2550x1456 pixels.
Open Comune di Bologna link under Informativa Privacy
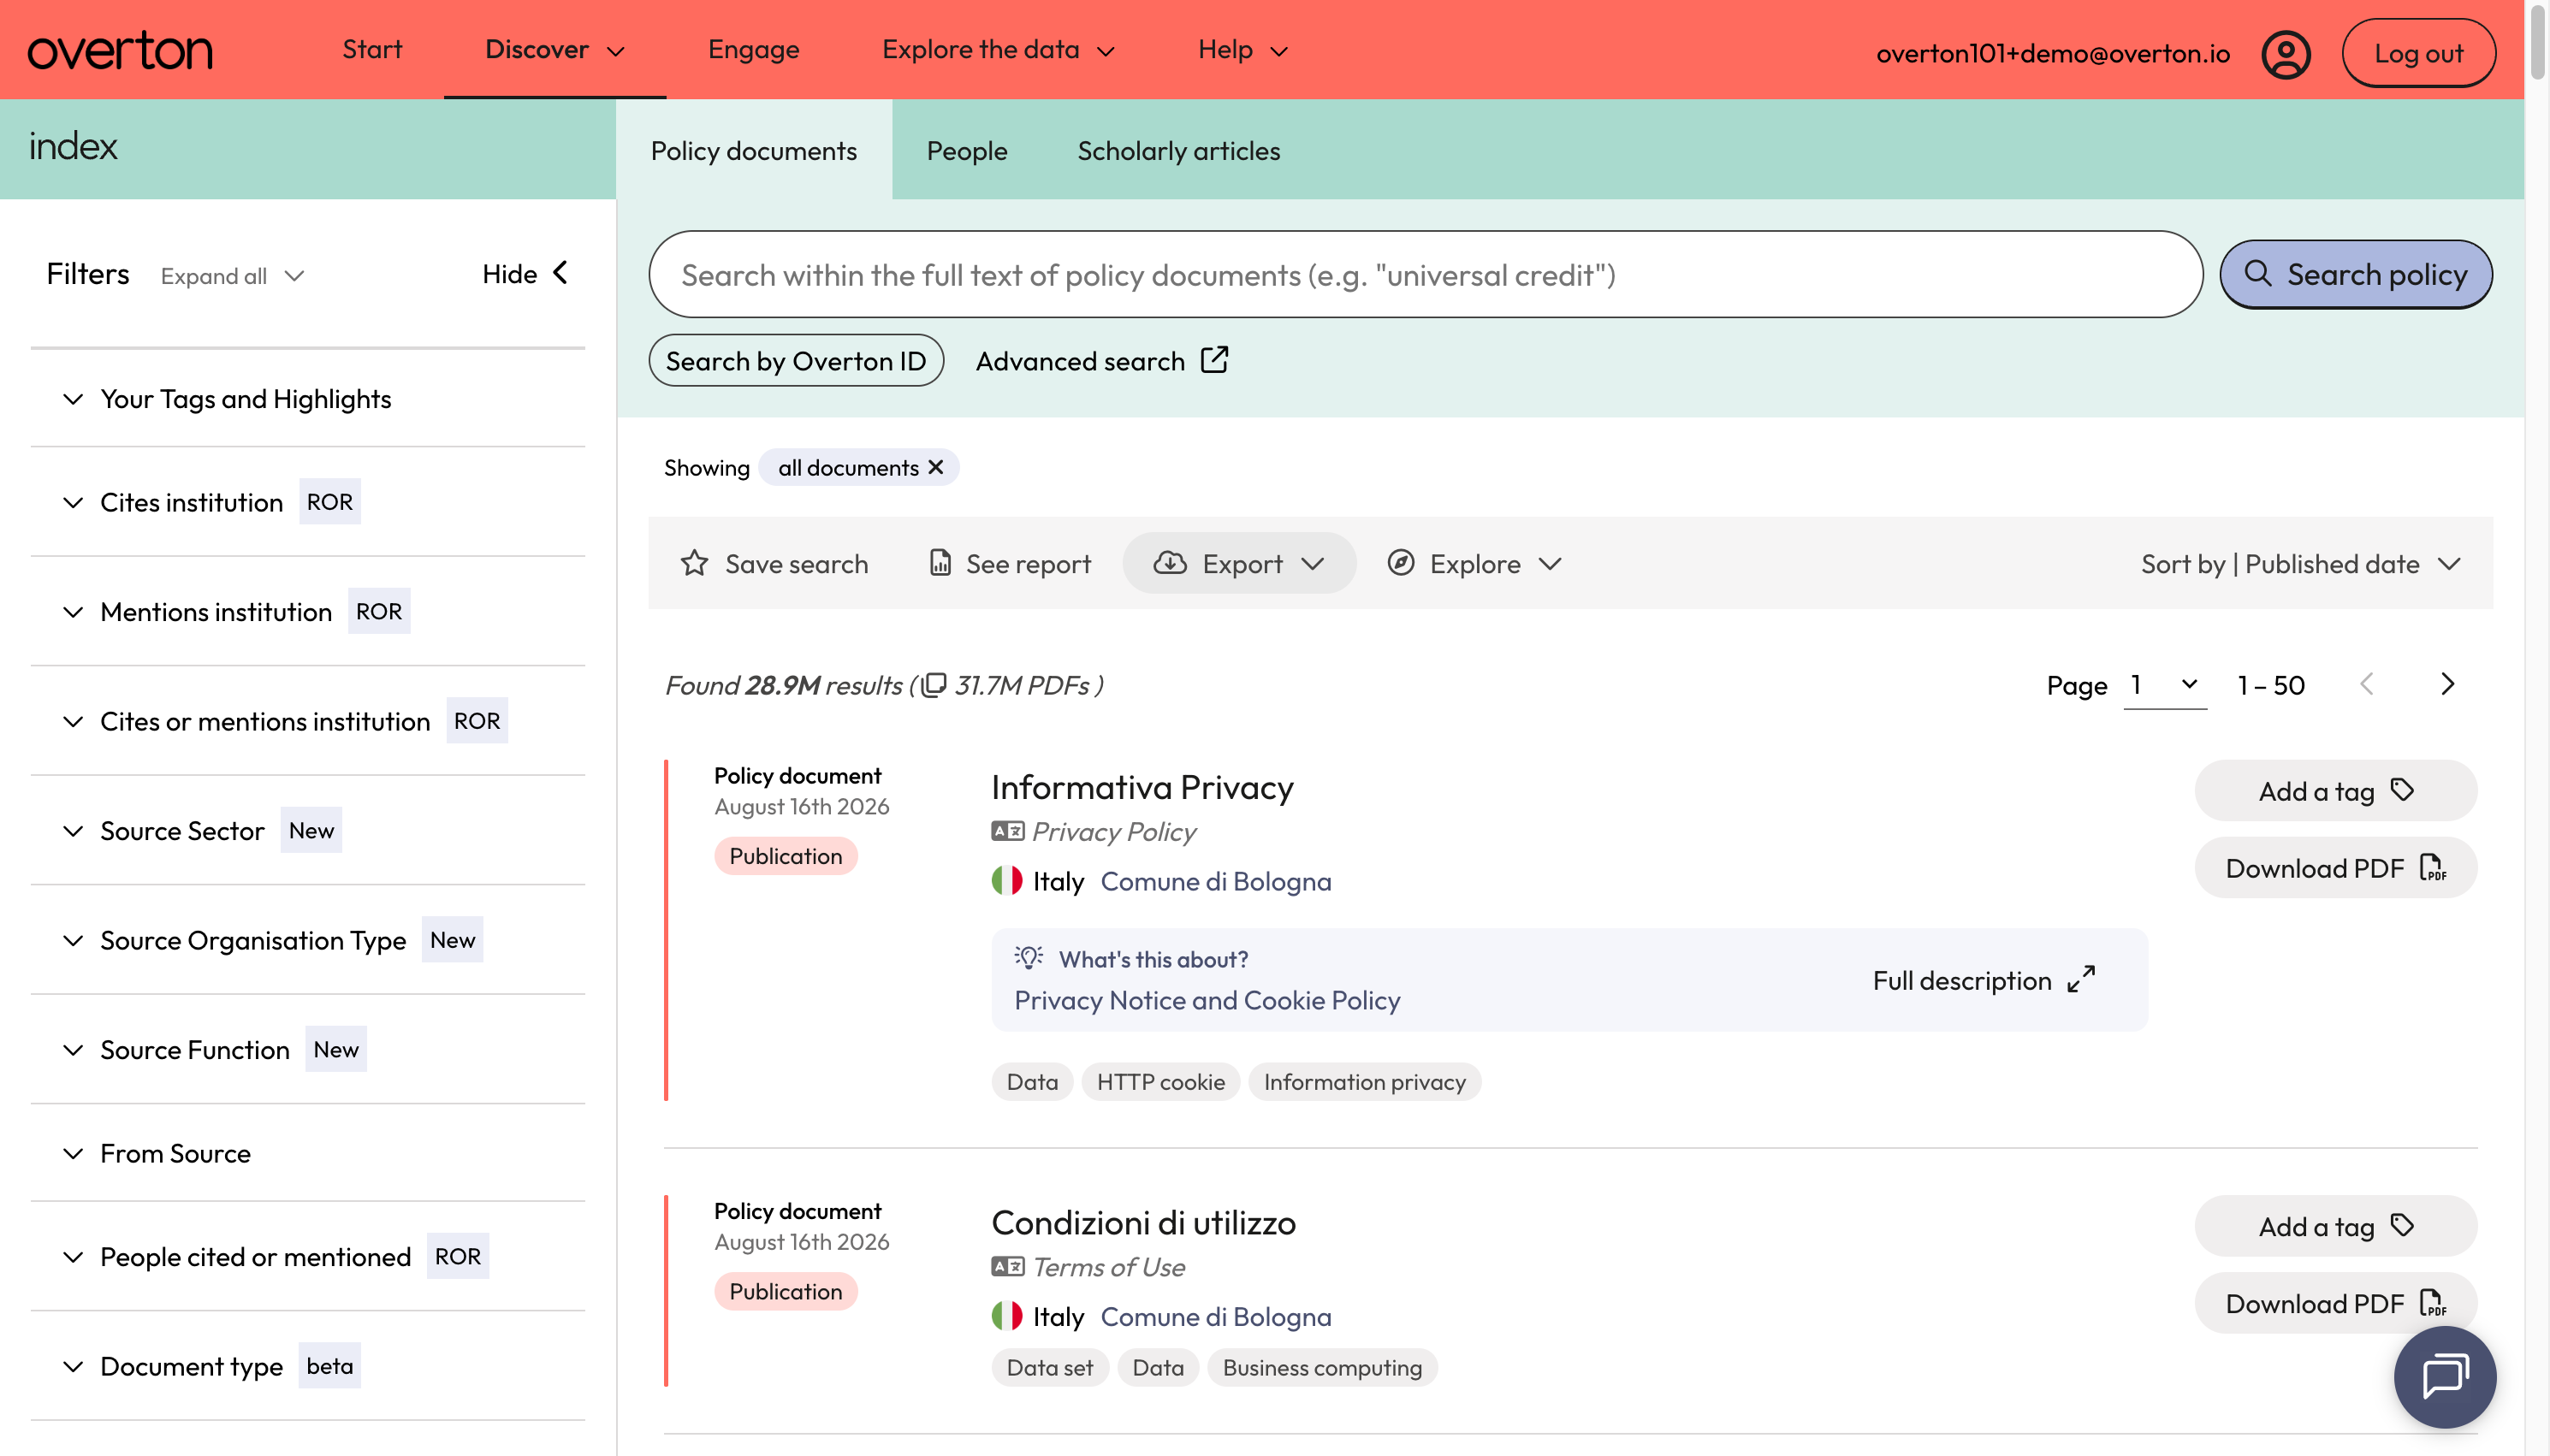click(x=1215, y=881)
